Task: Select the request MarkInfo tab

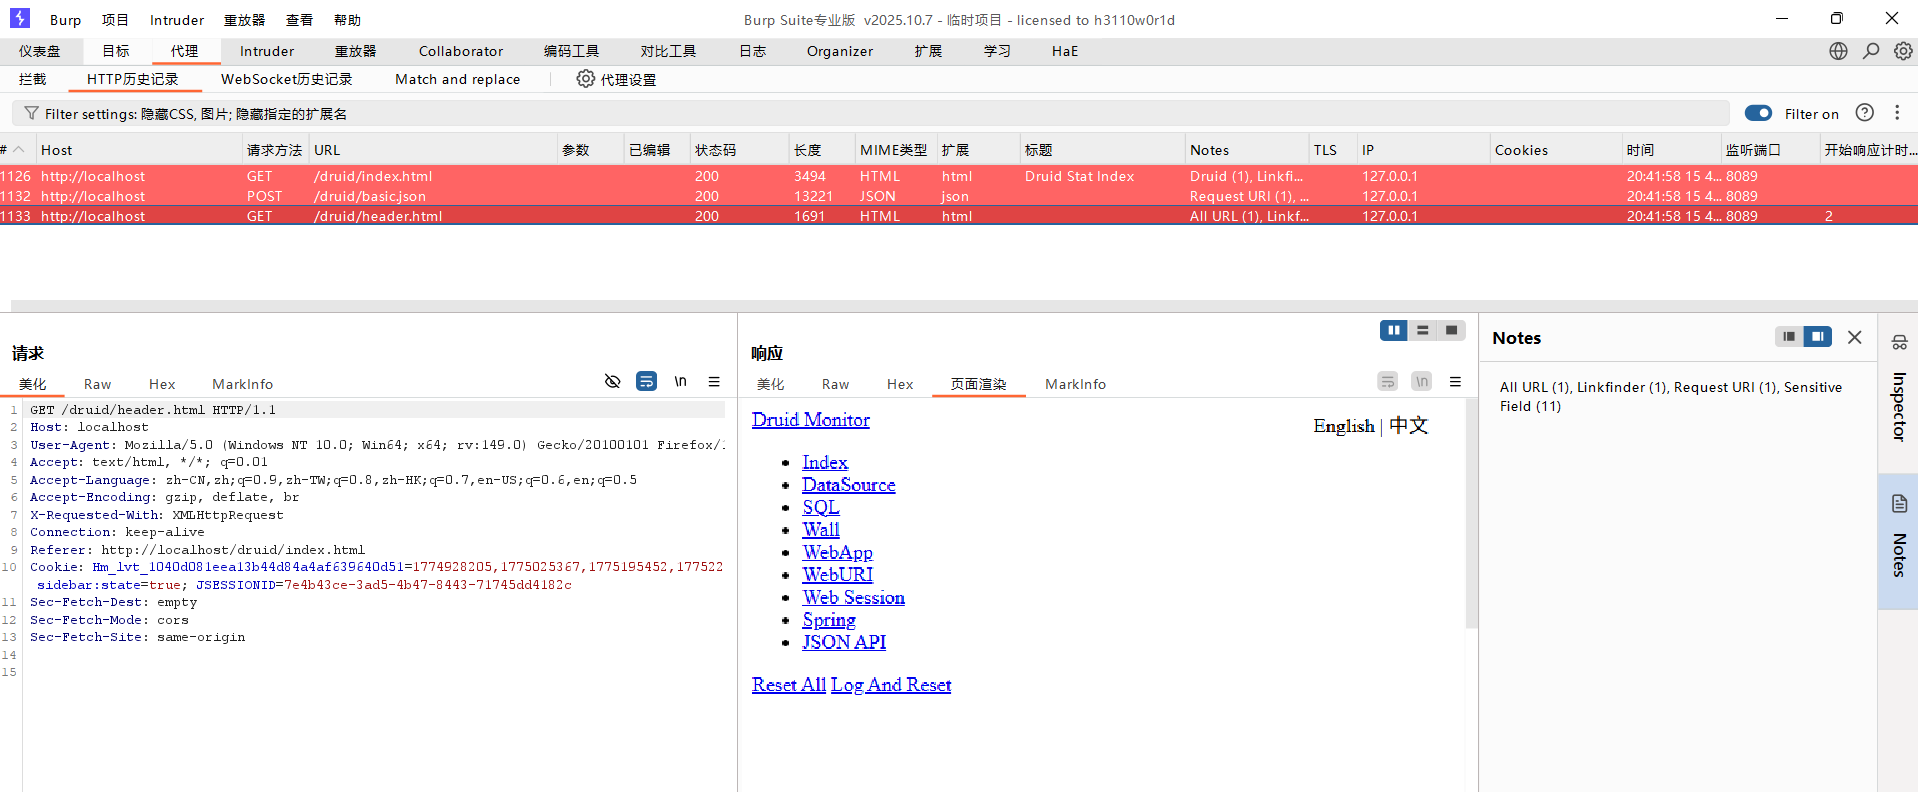Action: pos(243,384)
